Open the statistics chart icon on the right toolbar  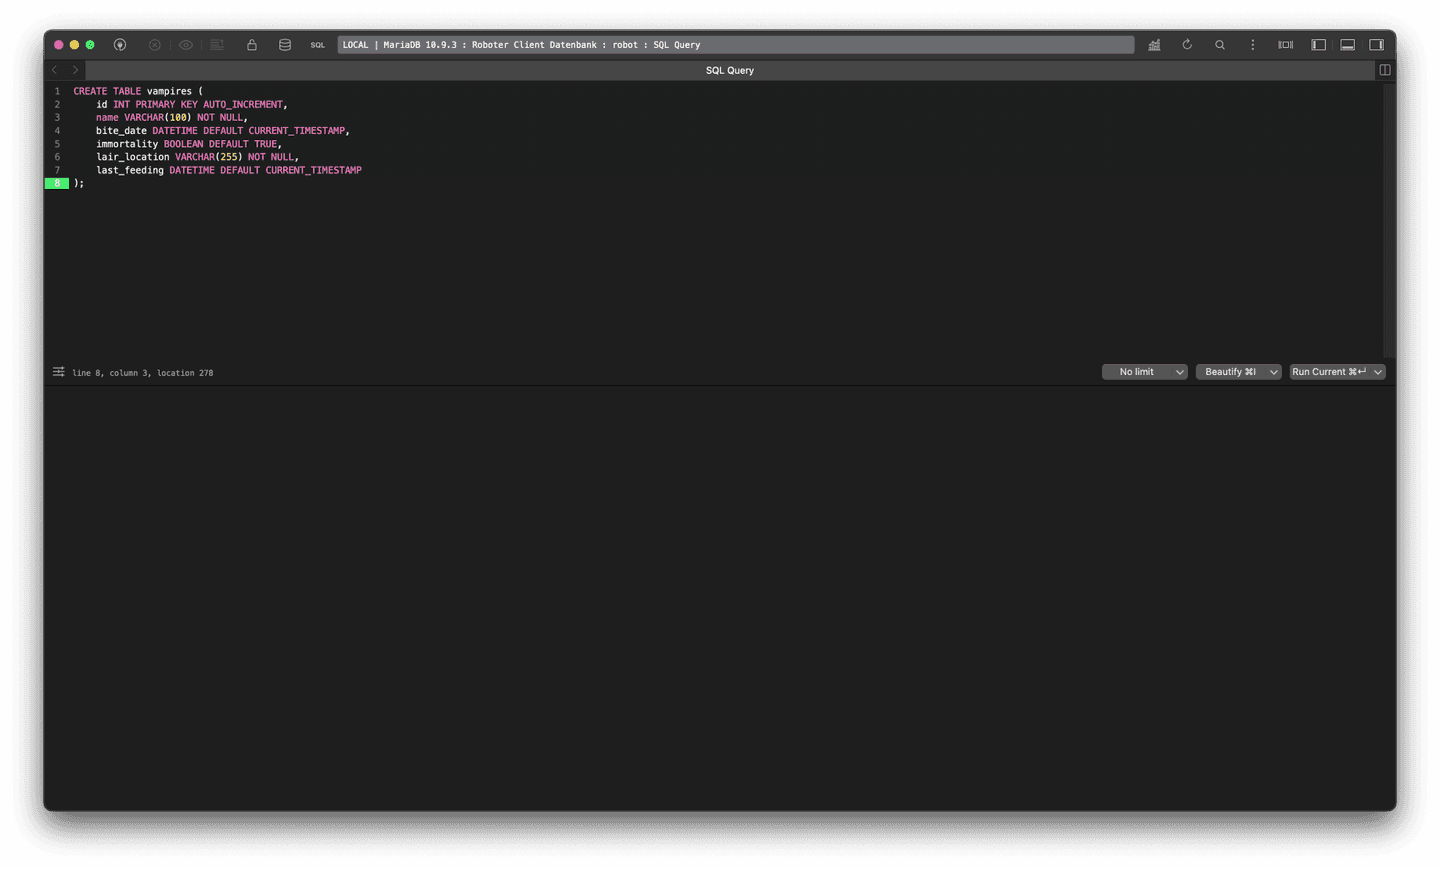[x=1154, y=44]
